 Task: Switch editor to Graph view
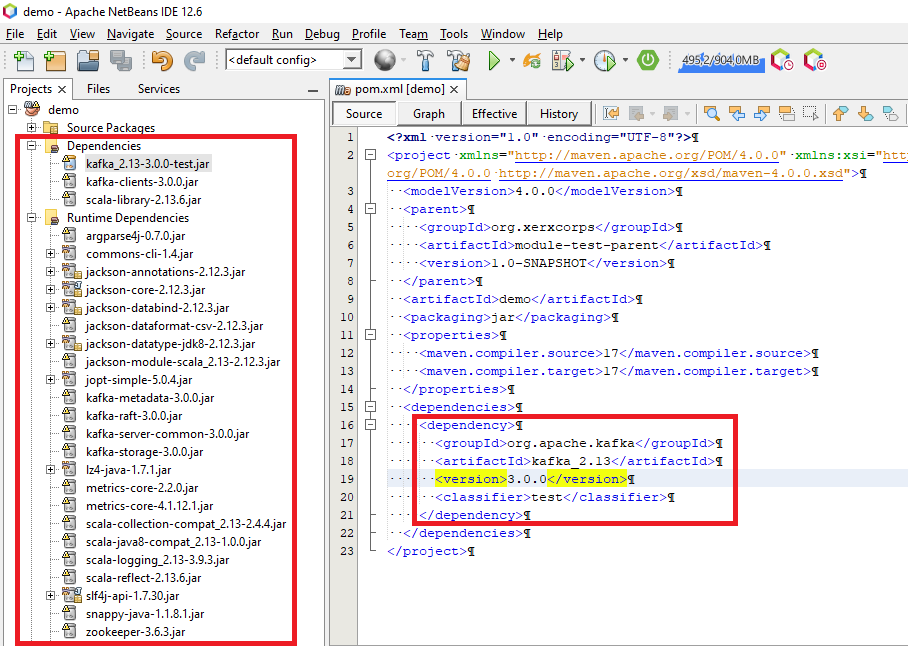429,113
